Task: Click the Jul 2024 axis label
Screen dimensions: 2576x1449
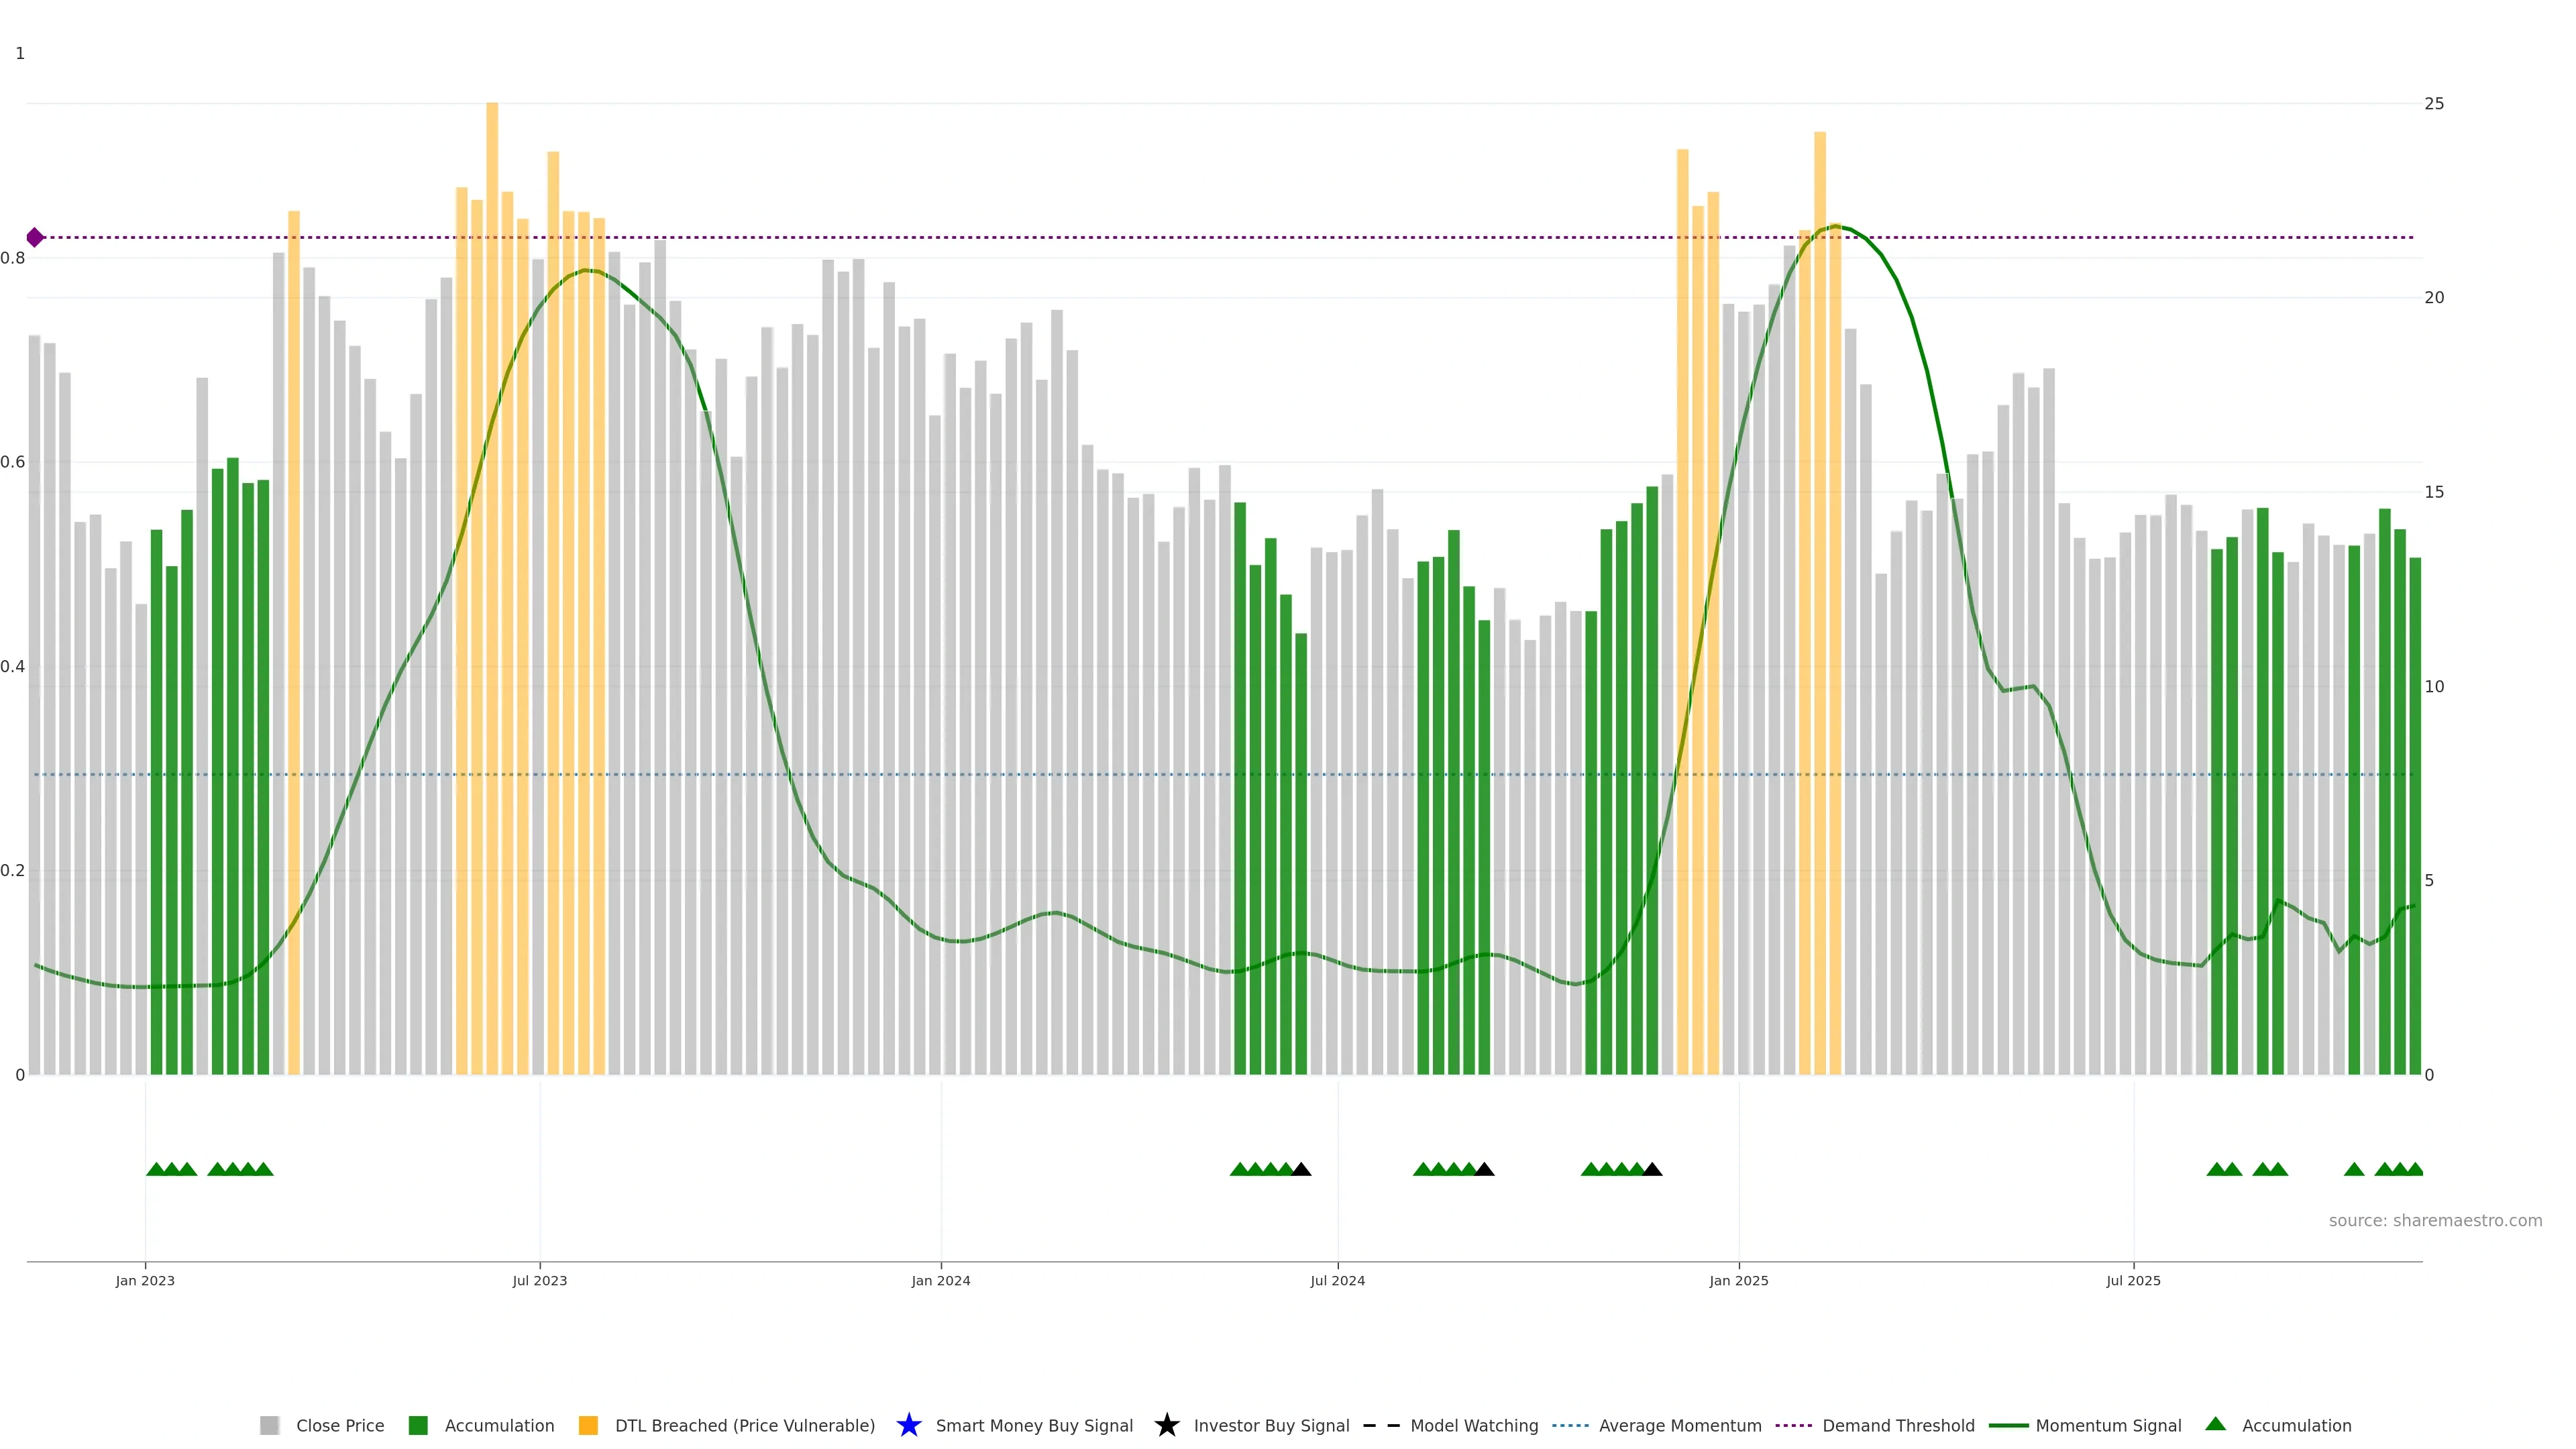Action: (1337, 1280)
